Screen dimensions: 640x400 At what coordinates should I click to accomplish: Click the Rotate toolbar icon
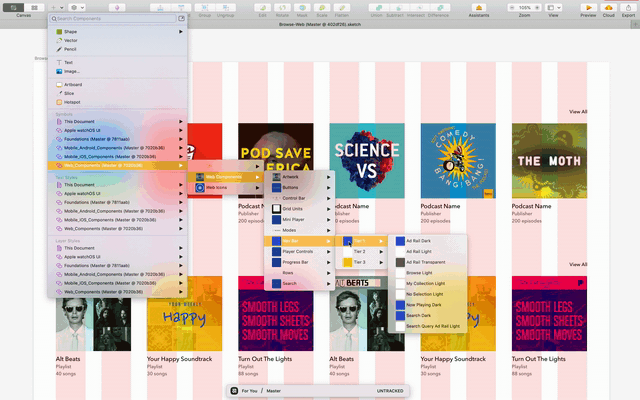pos(282,7)
